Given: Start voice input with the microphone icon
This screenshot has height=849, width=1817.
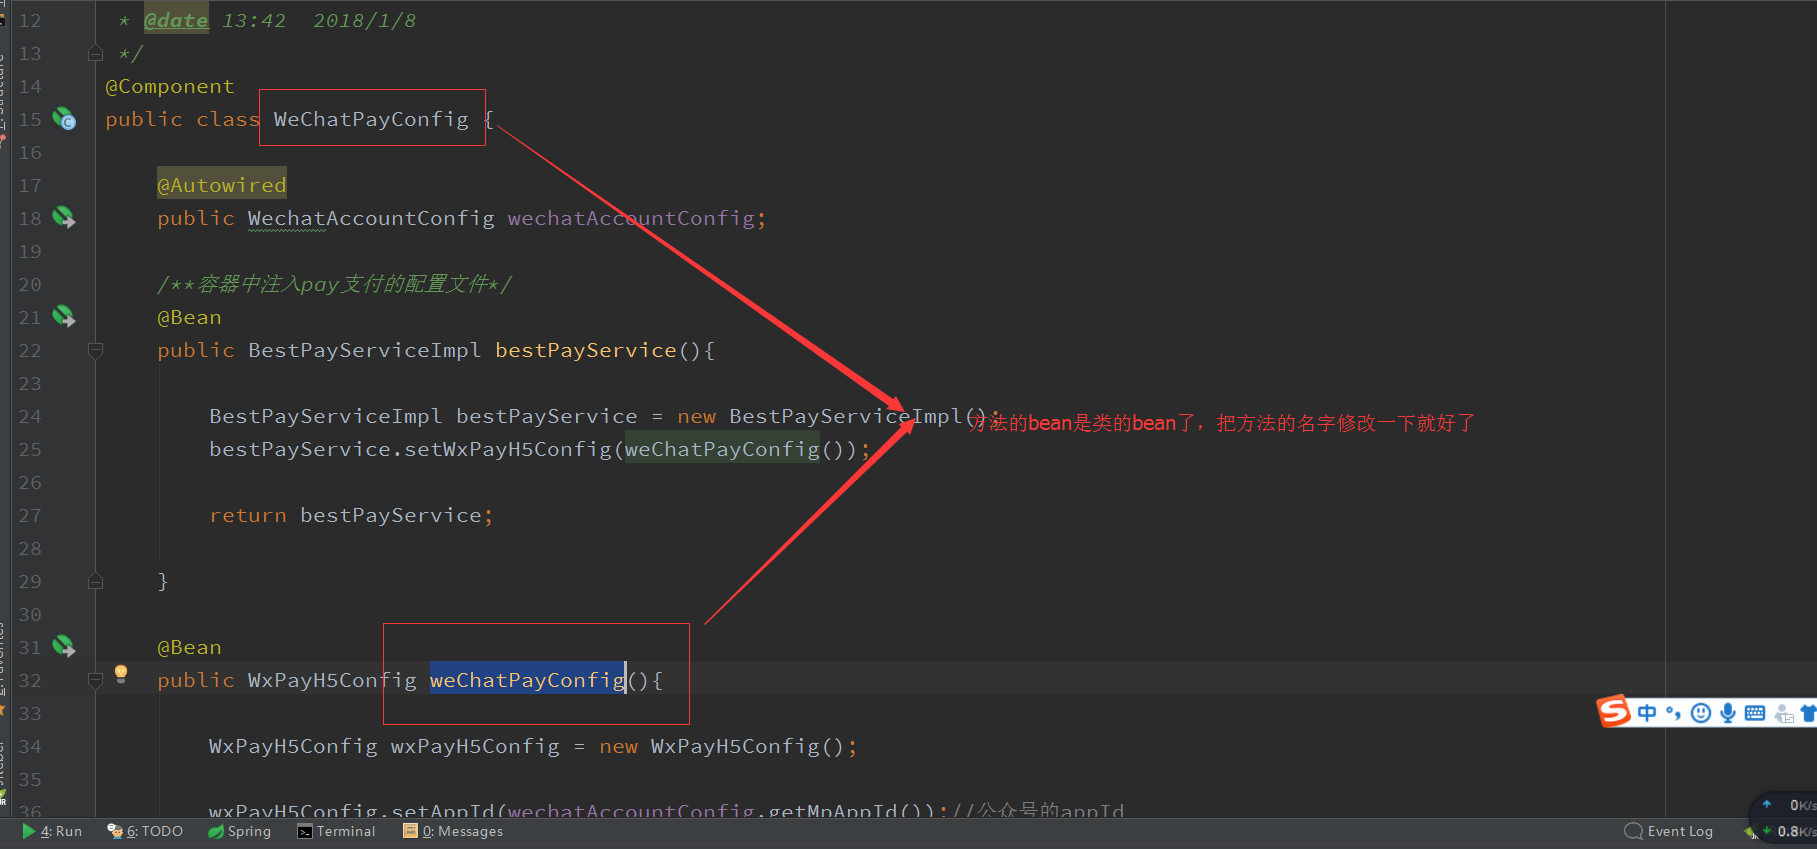Looking at the screenshot, I should point(1727,713).
